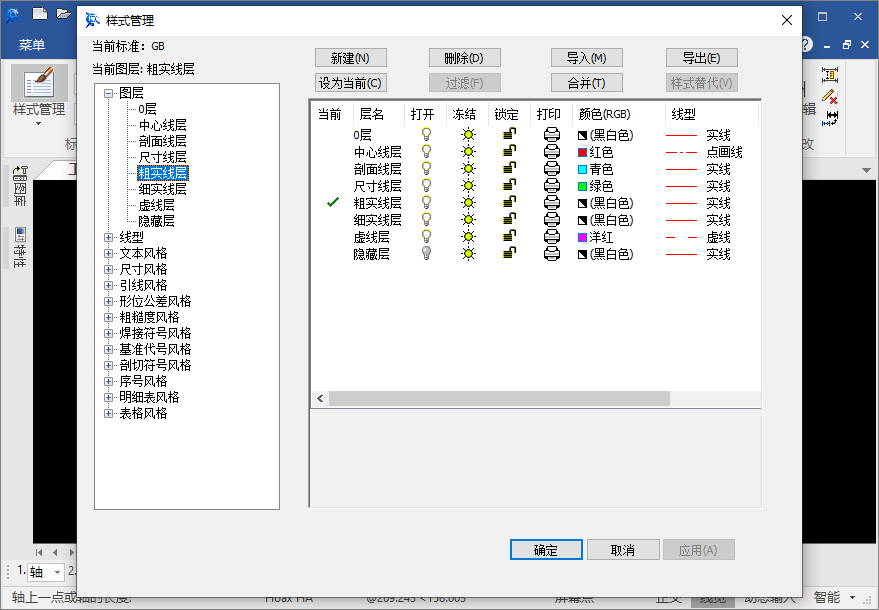
Task: Click the cyan color swatch of 剖面线层
Action: [582, 169]
